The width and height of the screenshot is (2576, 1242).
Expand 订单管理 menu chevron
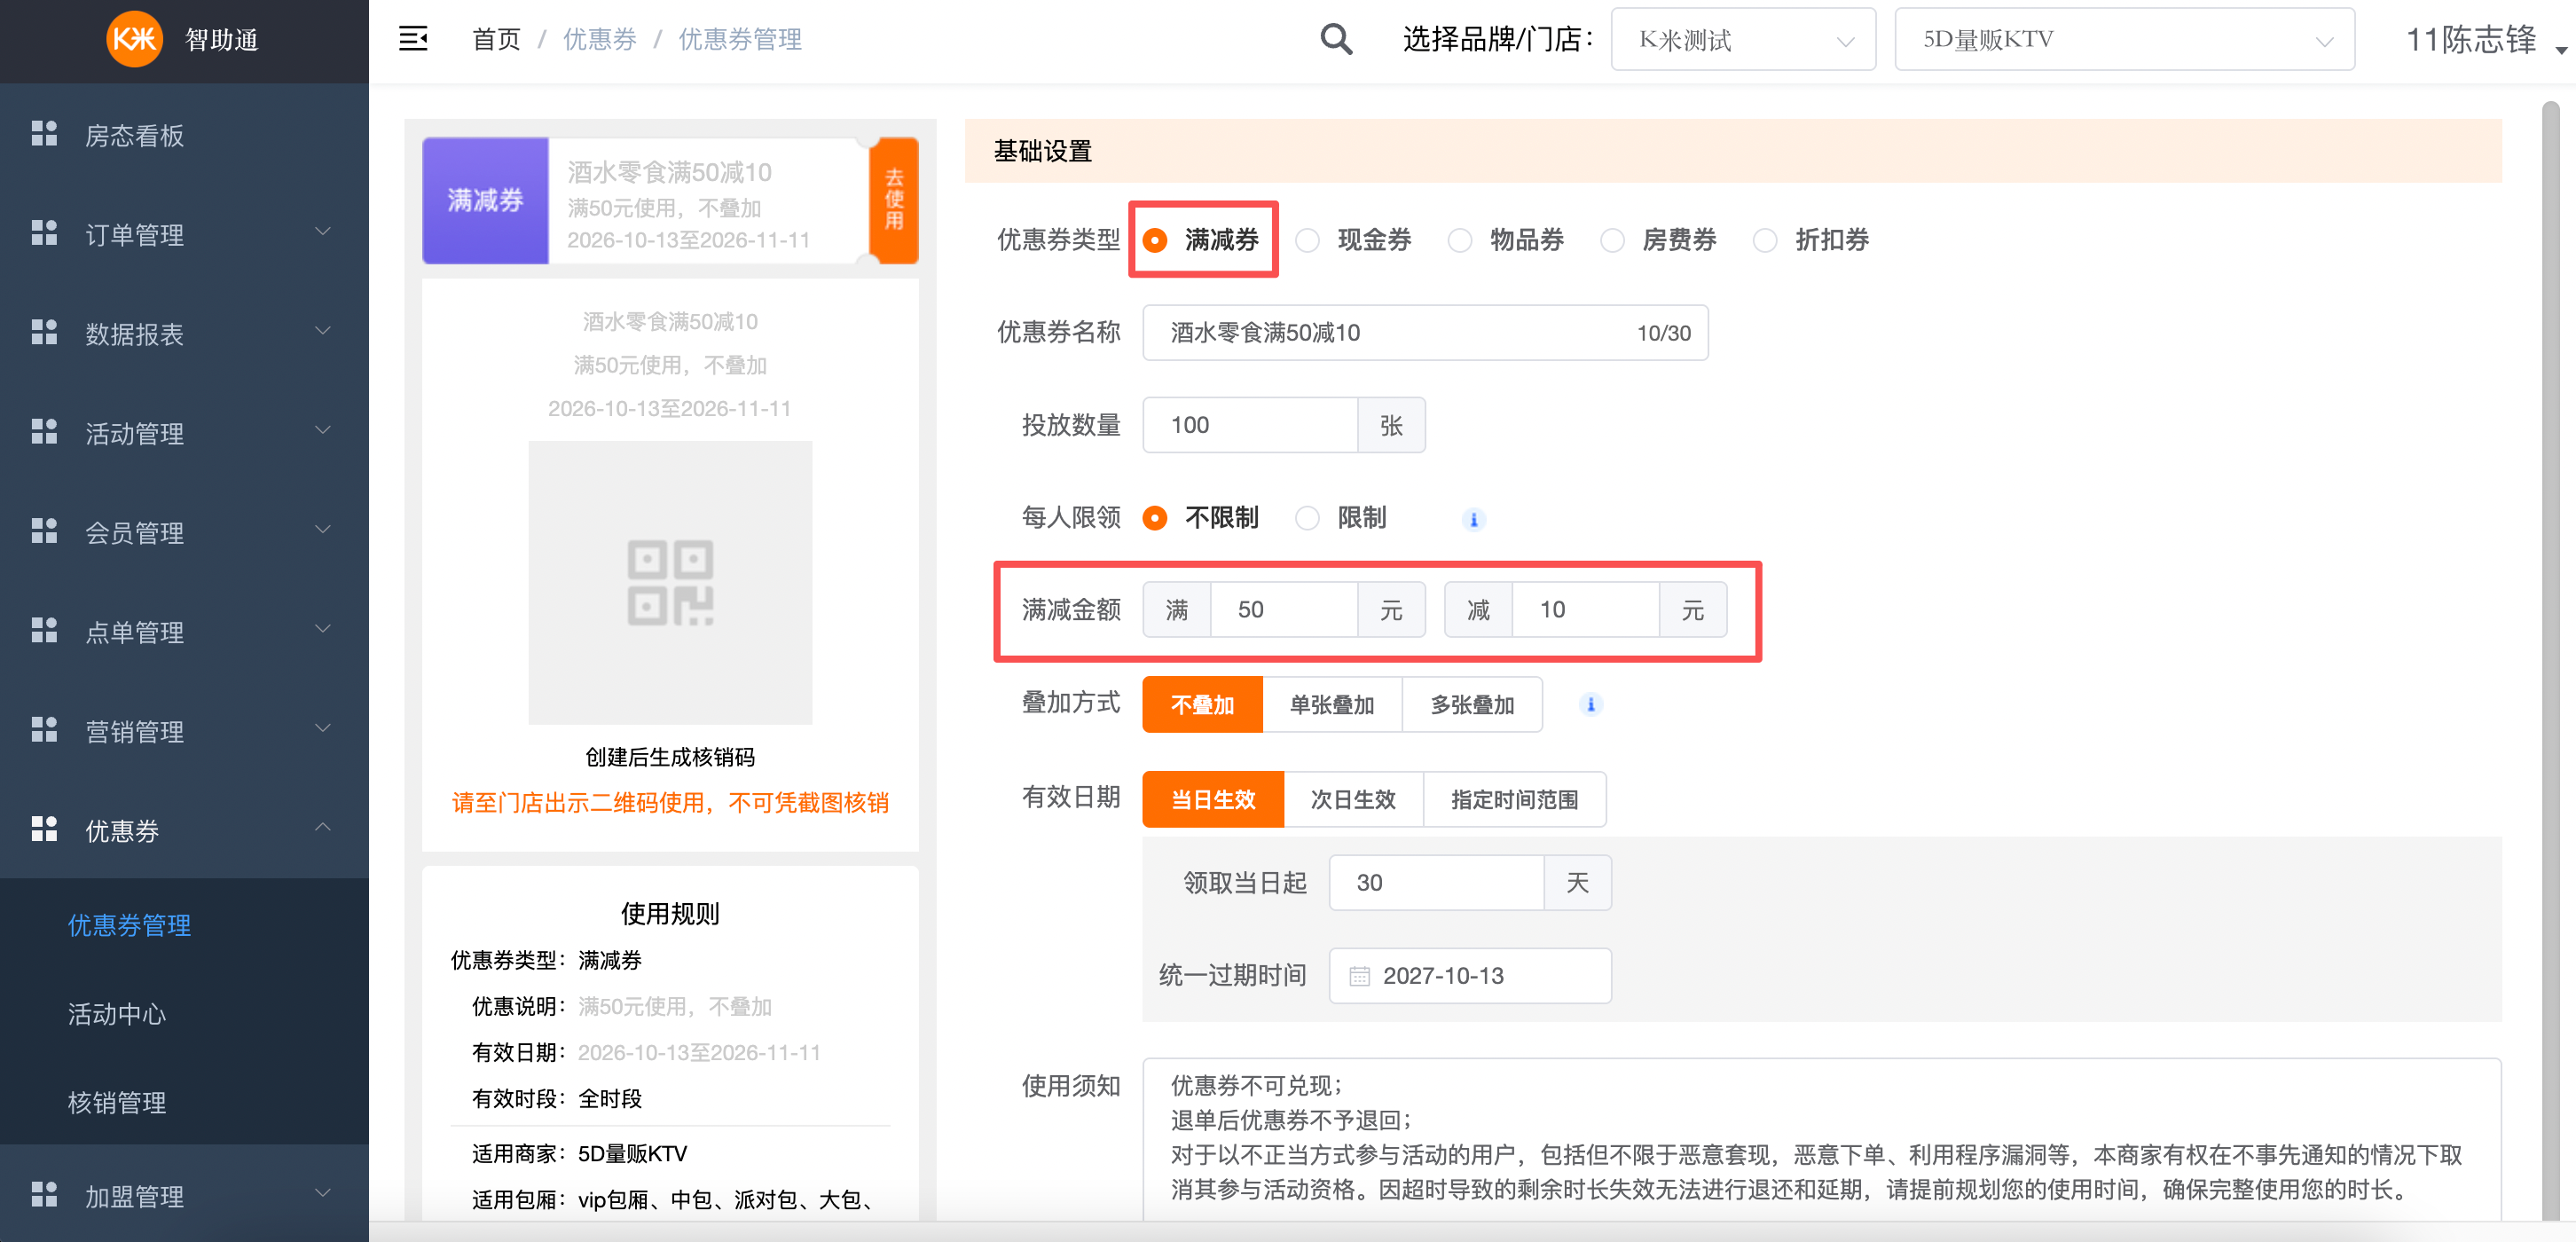[323, 231]
